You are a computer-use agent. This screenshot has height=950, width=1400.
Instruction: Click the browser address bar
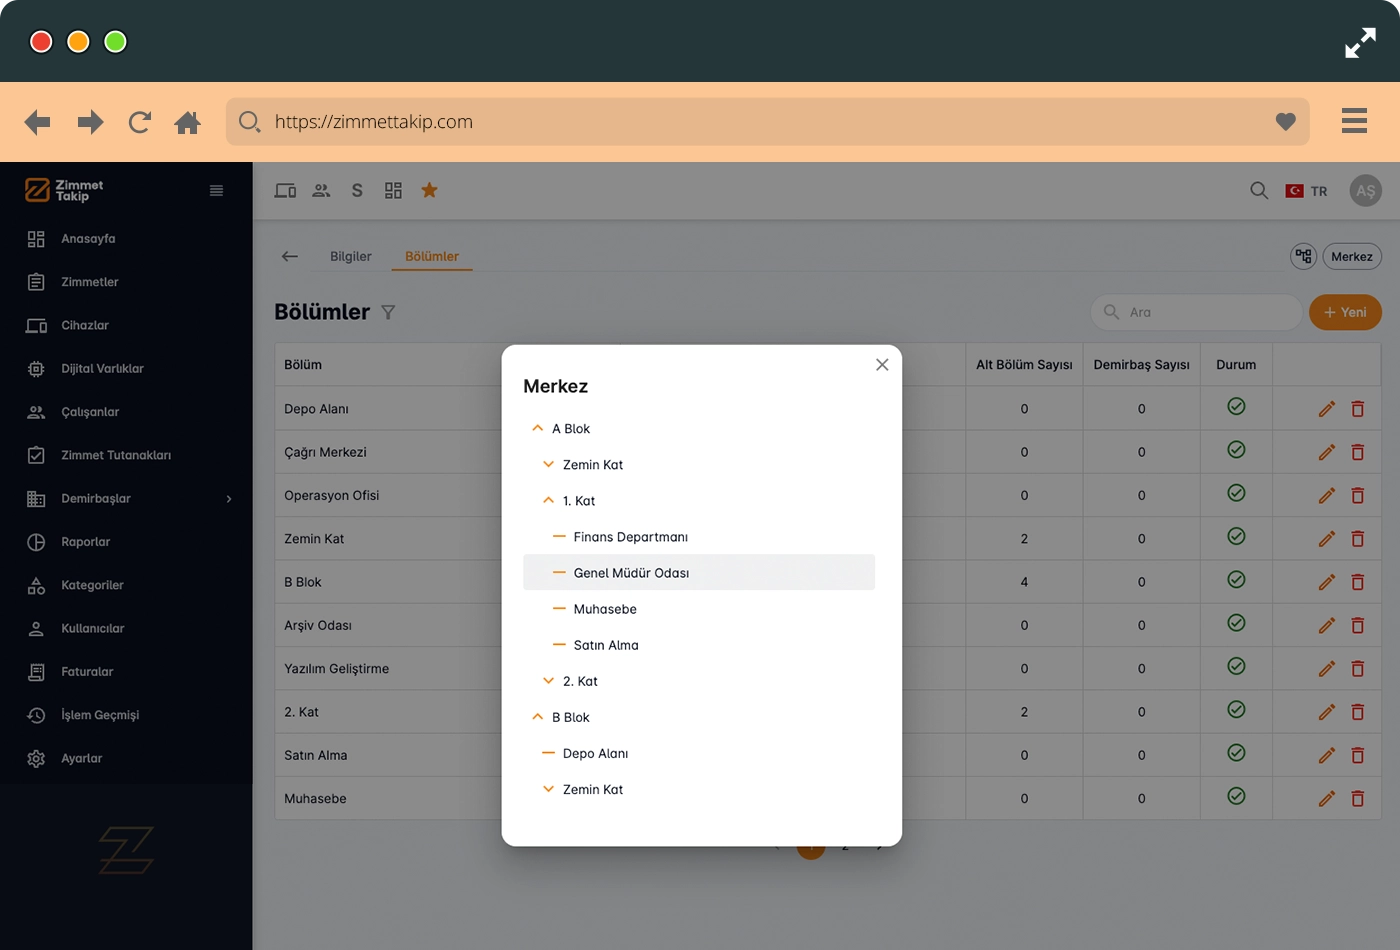[768, 122]
